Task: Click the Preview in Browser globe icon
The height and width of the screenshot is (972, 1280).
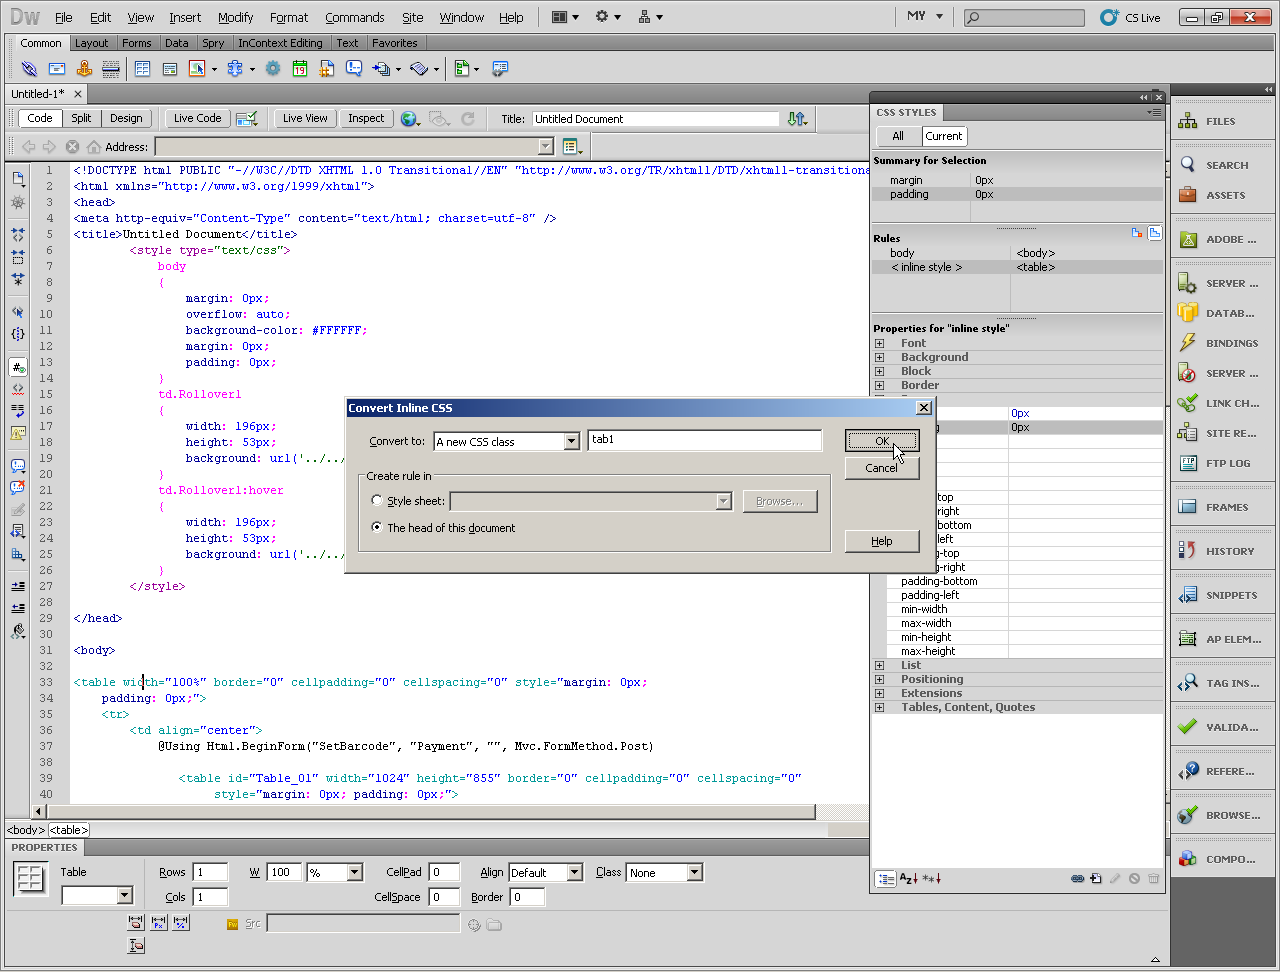Action: tap(409, 119)
